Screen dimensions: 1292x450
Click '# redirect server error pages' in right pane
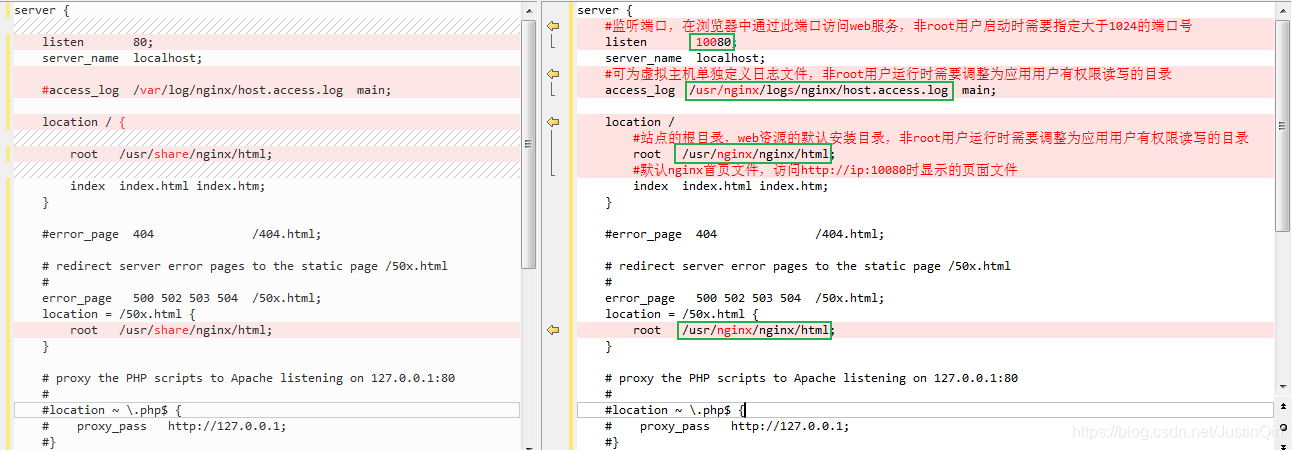[x=808, y=266]
